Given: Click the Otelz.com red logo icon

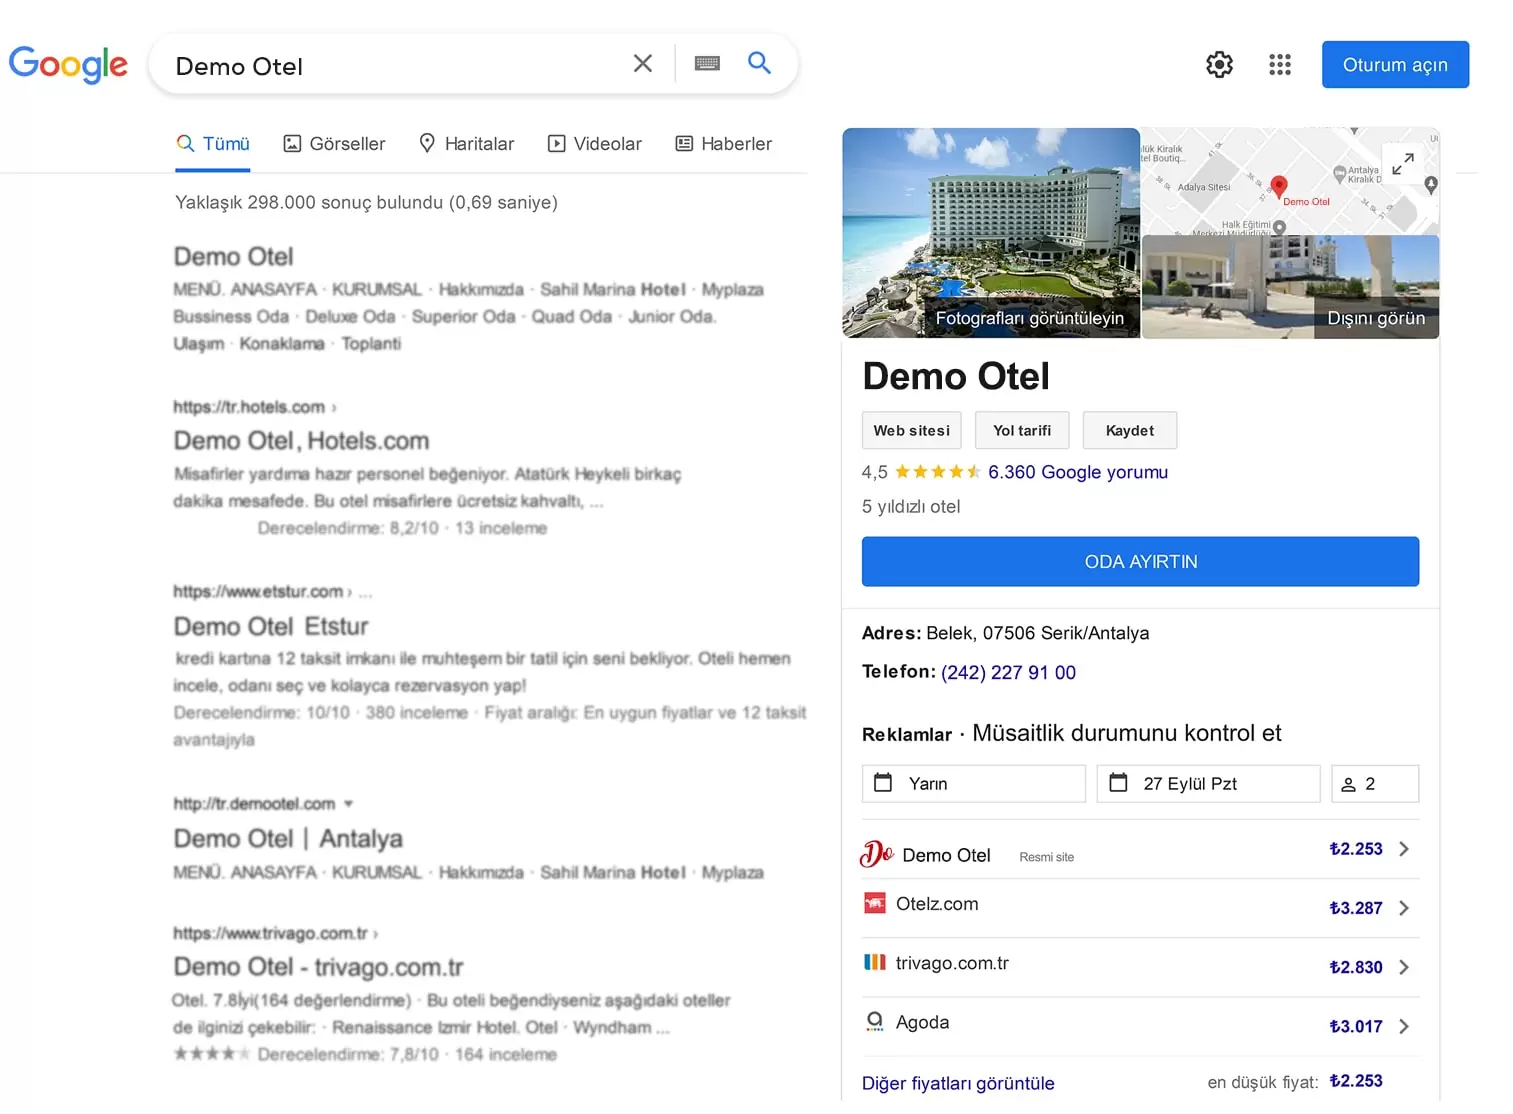Looking at the screenshot, I should [875, 903].
